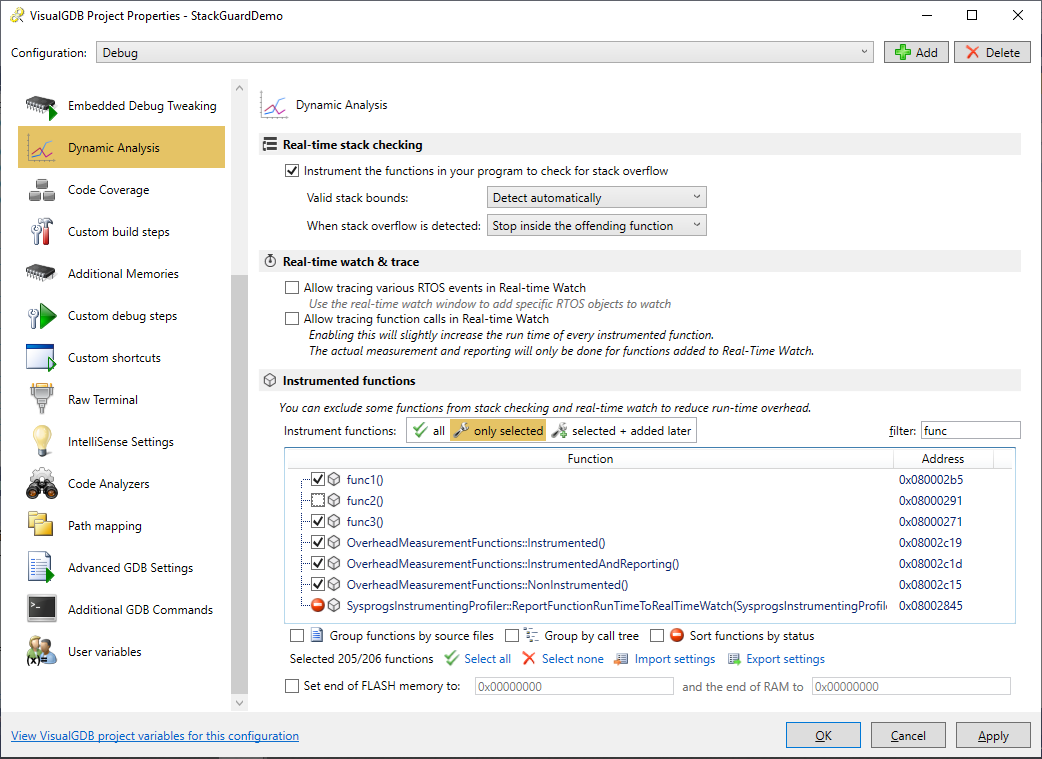Click the Code Coverage icon in sidebar

(x=41, y=190)
